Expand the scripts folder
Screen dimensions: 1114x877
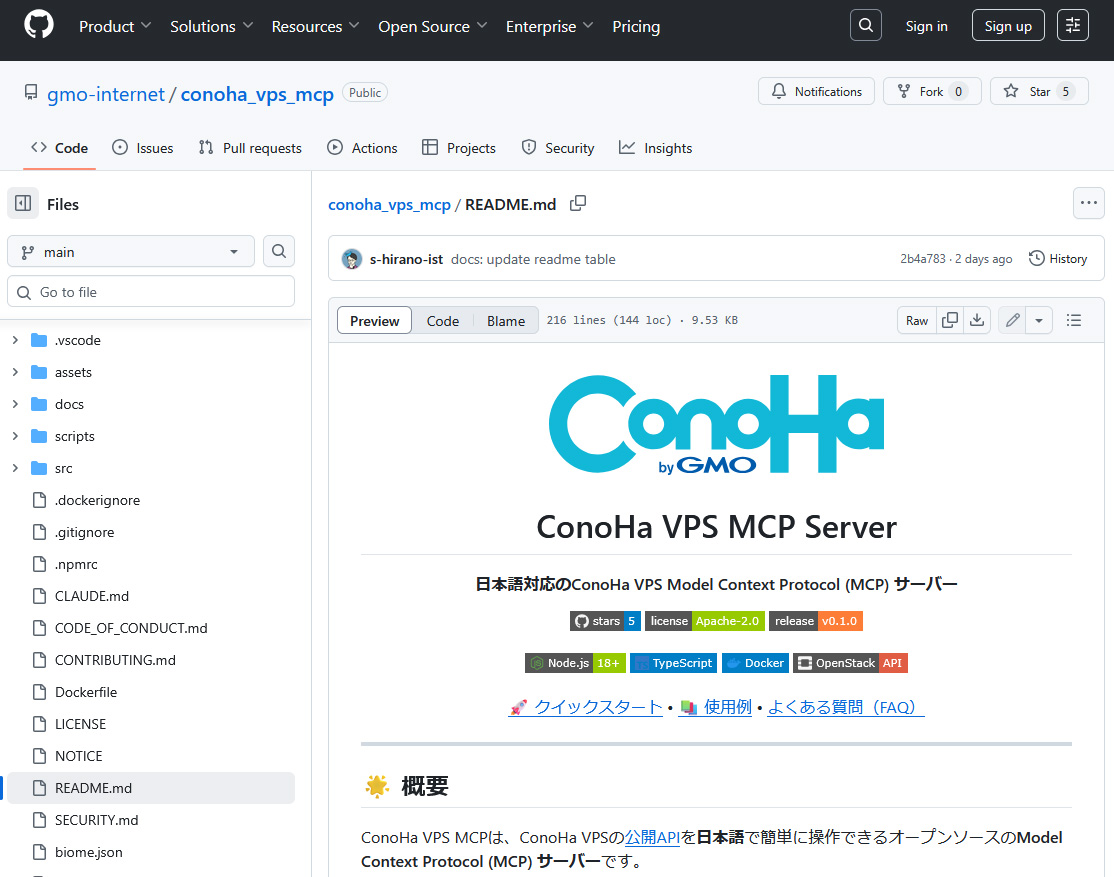tap(15, 436)
